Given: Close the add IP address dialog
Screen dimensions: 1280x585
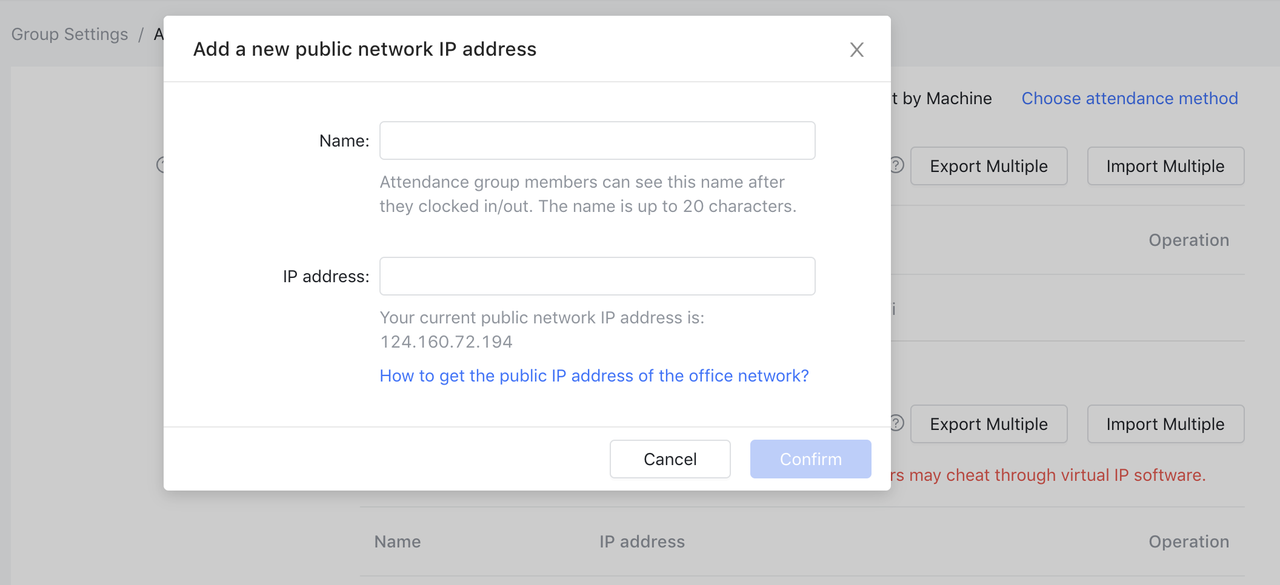Looking at the screenshot, I should [856, 50].
